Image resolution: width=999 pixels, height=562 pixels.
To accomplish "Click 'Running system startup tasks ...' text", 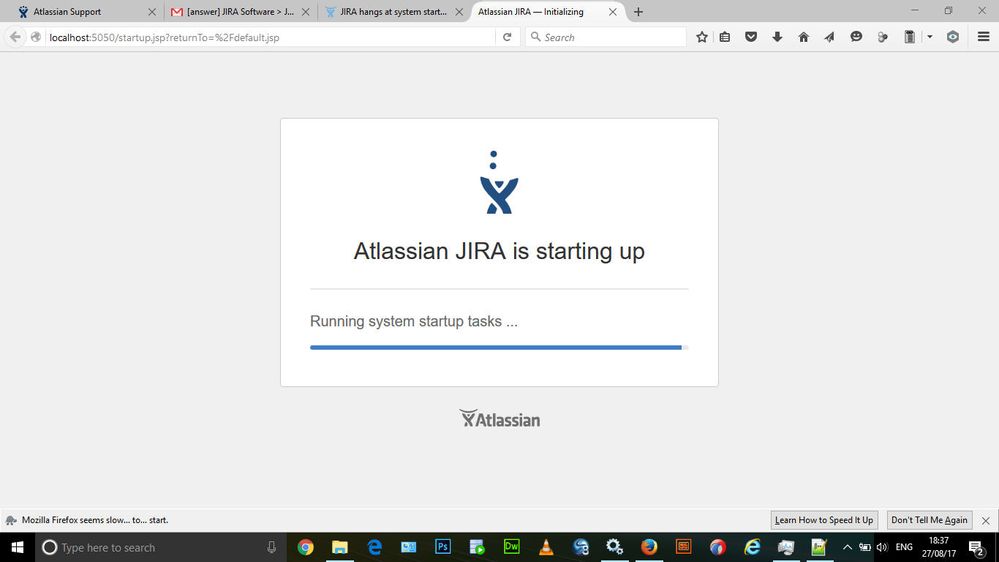I will (413, 321).
